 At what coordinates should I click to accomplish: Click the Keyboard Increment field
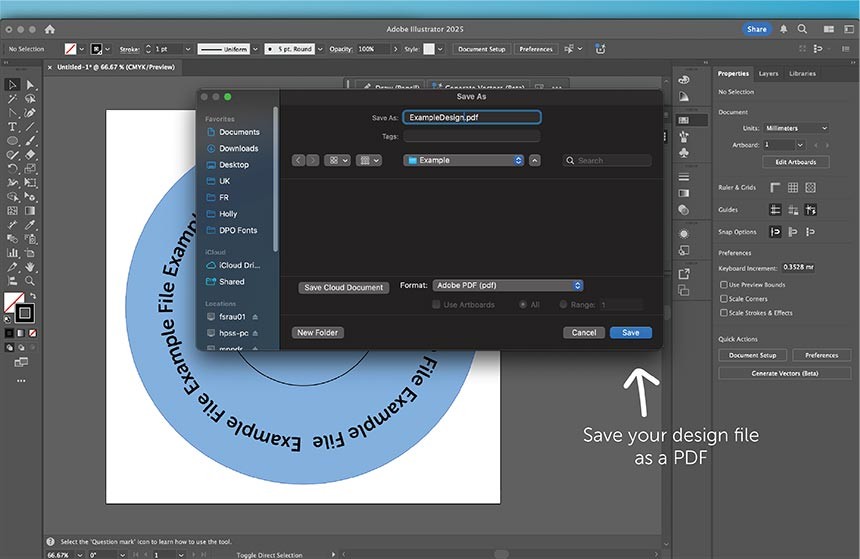(x=798, y=268)
